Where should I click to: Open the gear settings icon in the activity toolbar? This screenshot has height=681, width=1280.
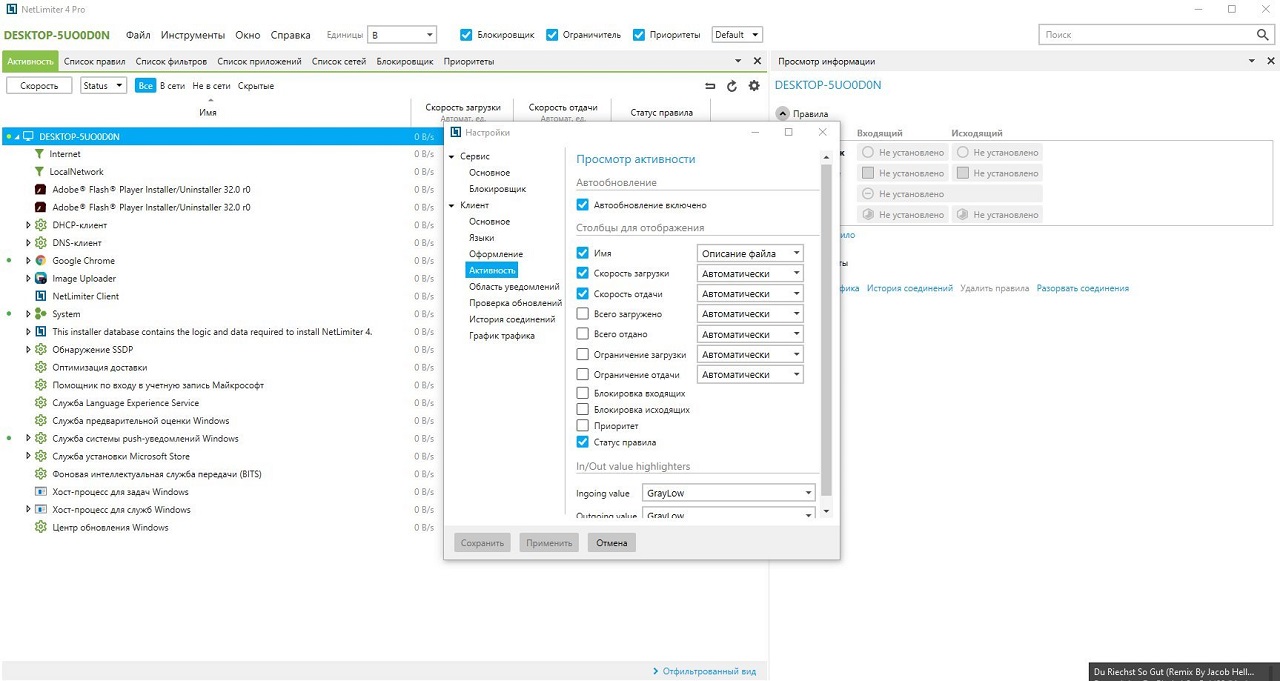pos(754,86)
